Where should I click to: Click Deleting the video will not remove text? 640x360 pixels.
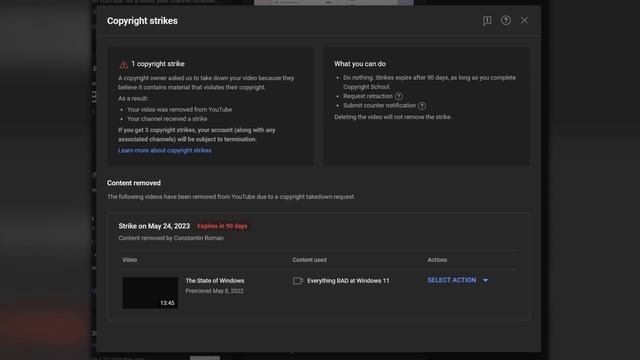point(393,117)
